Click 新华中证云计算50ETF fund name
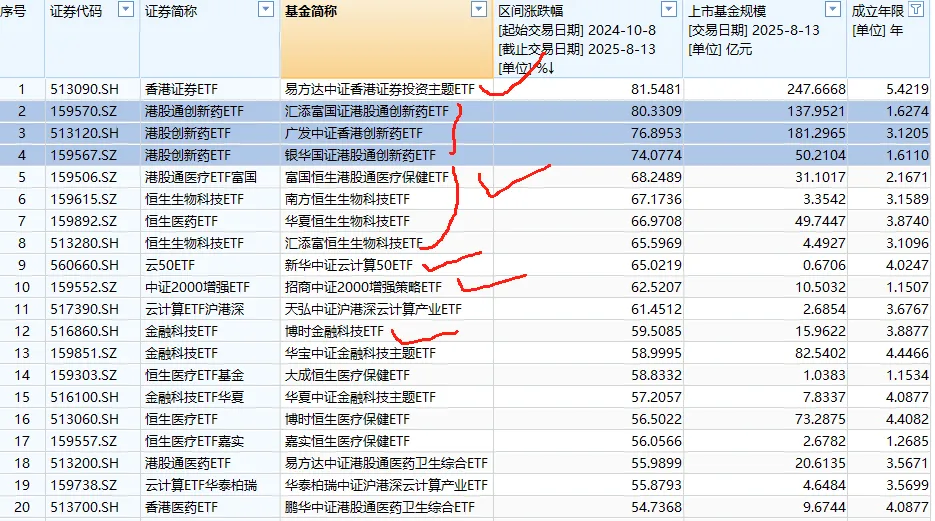 349,265
